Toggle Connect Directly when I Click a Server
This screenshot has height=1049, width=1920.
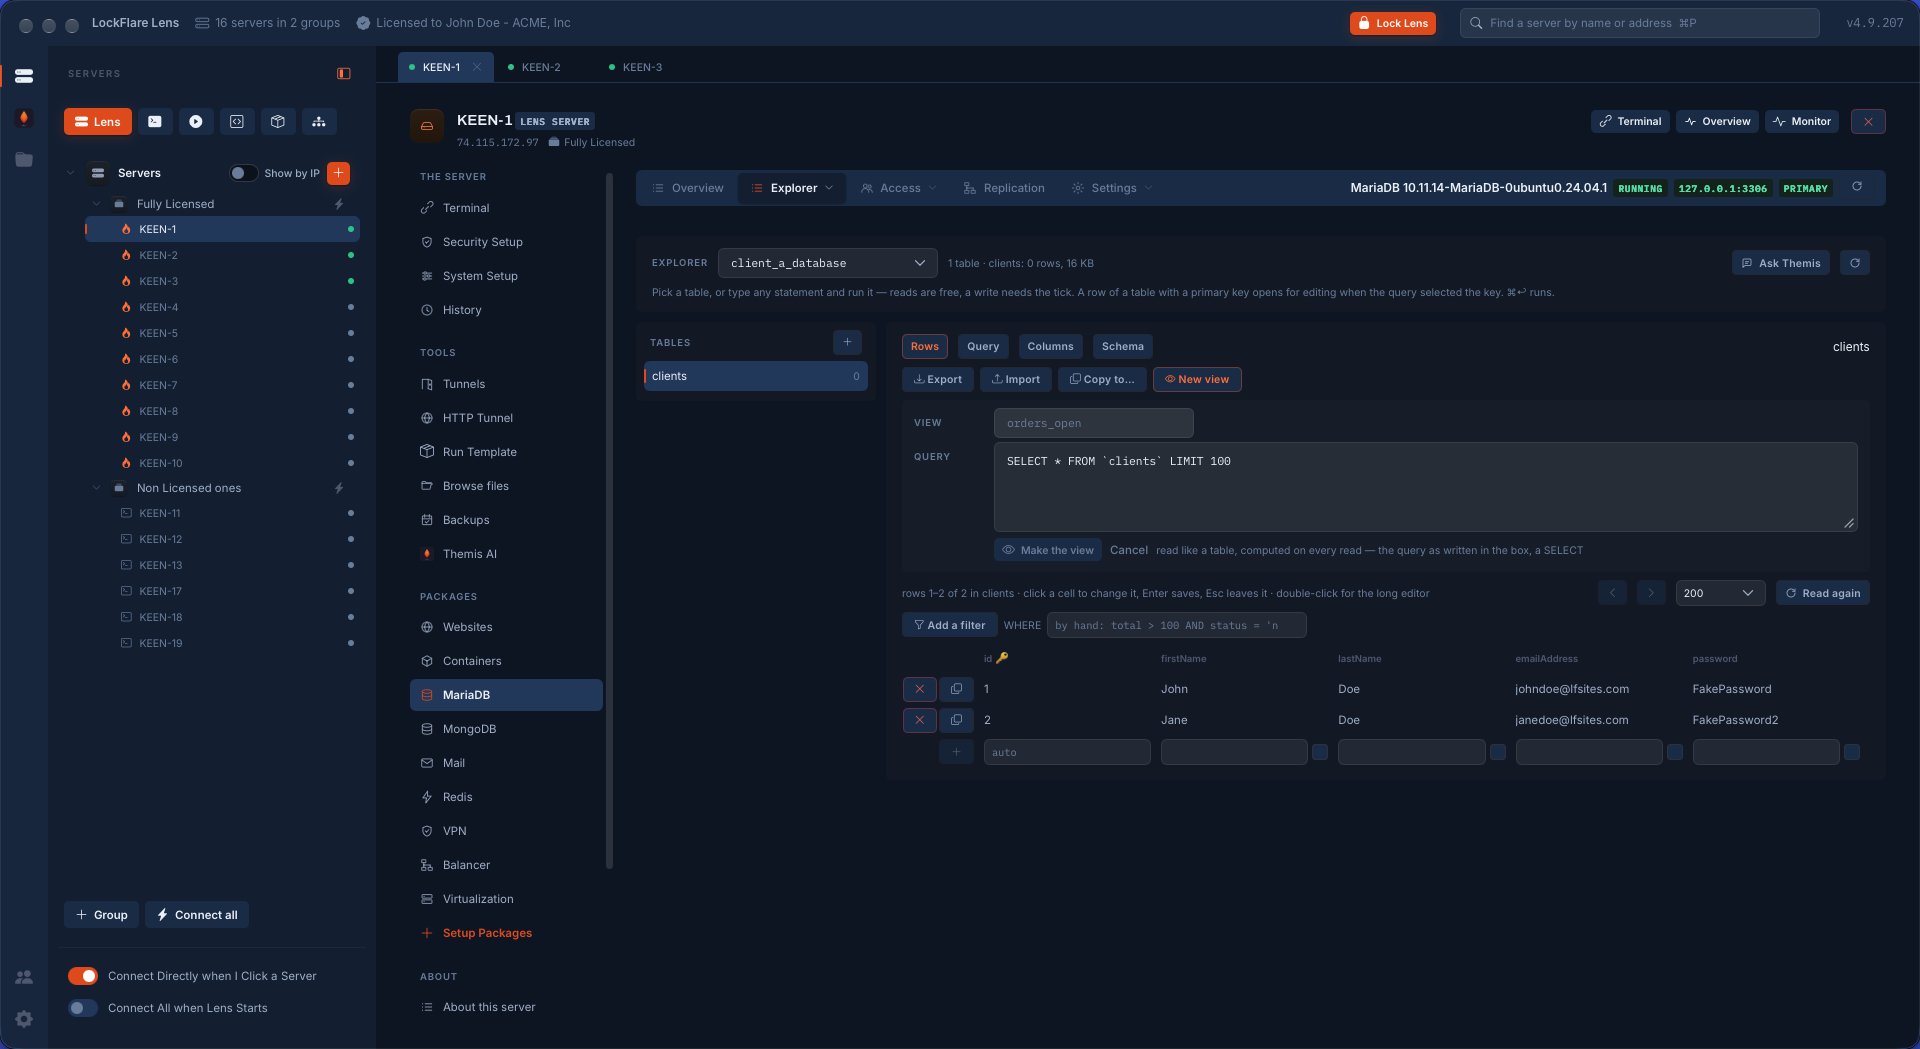click(83, 976)
